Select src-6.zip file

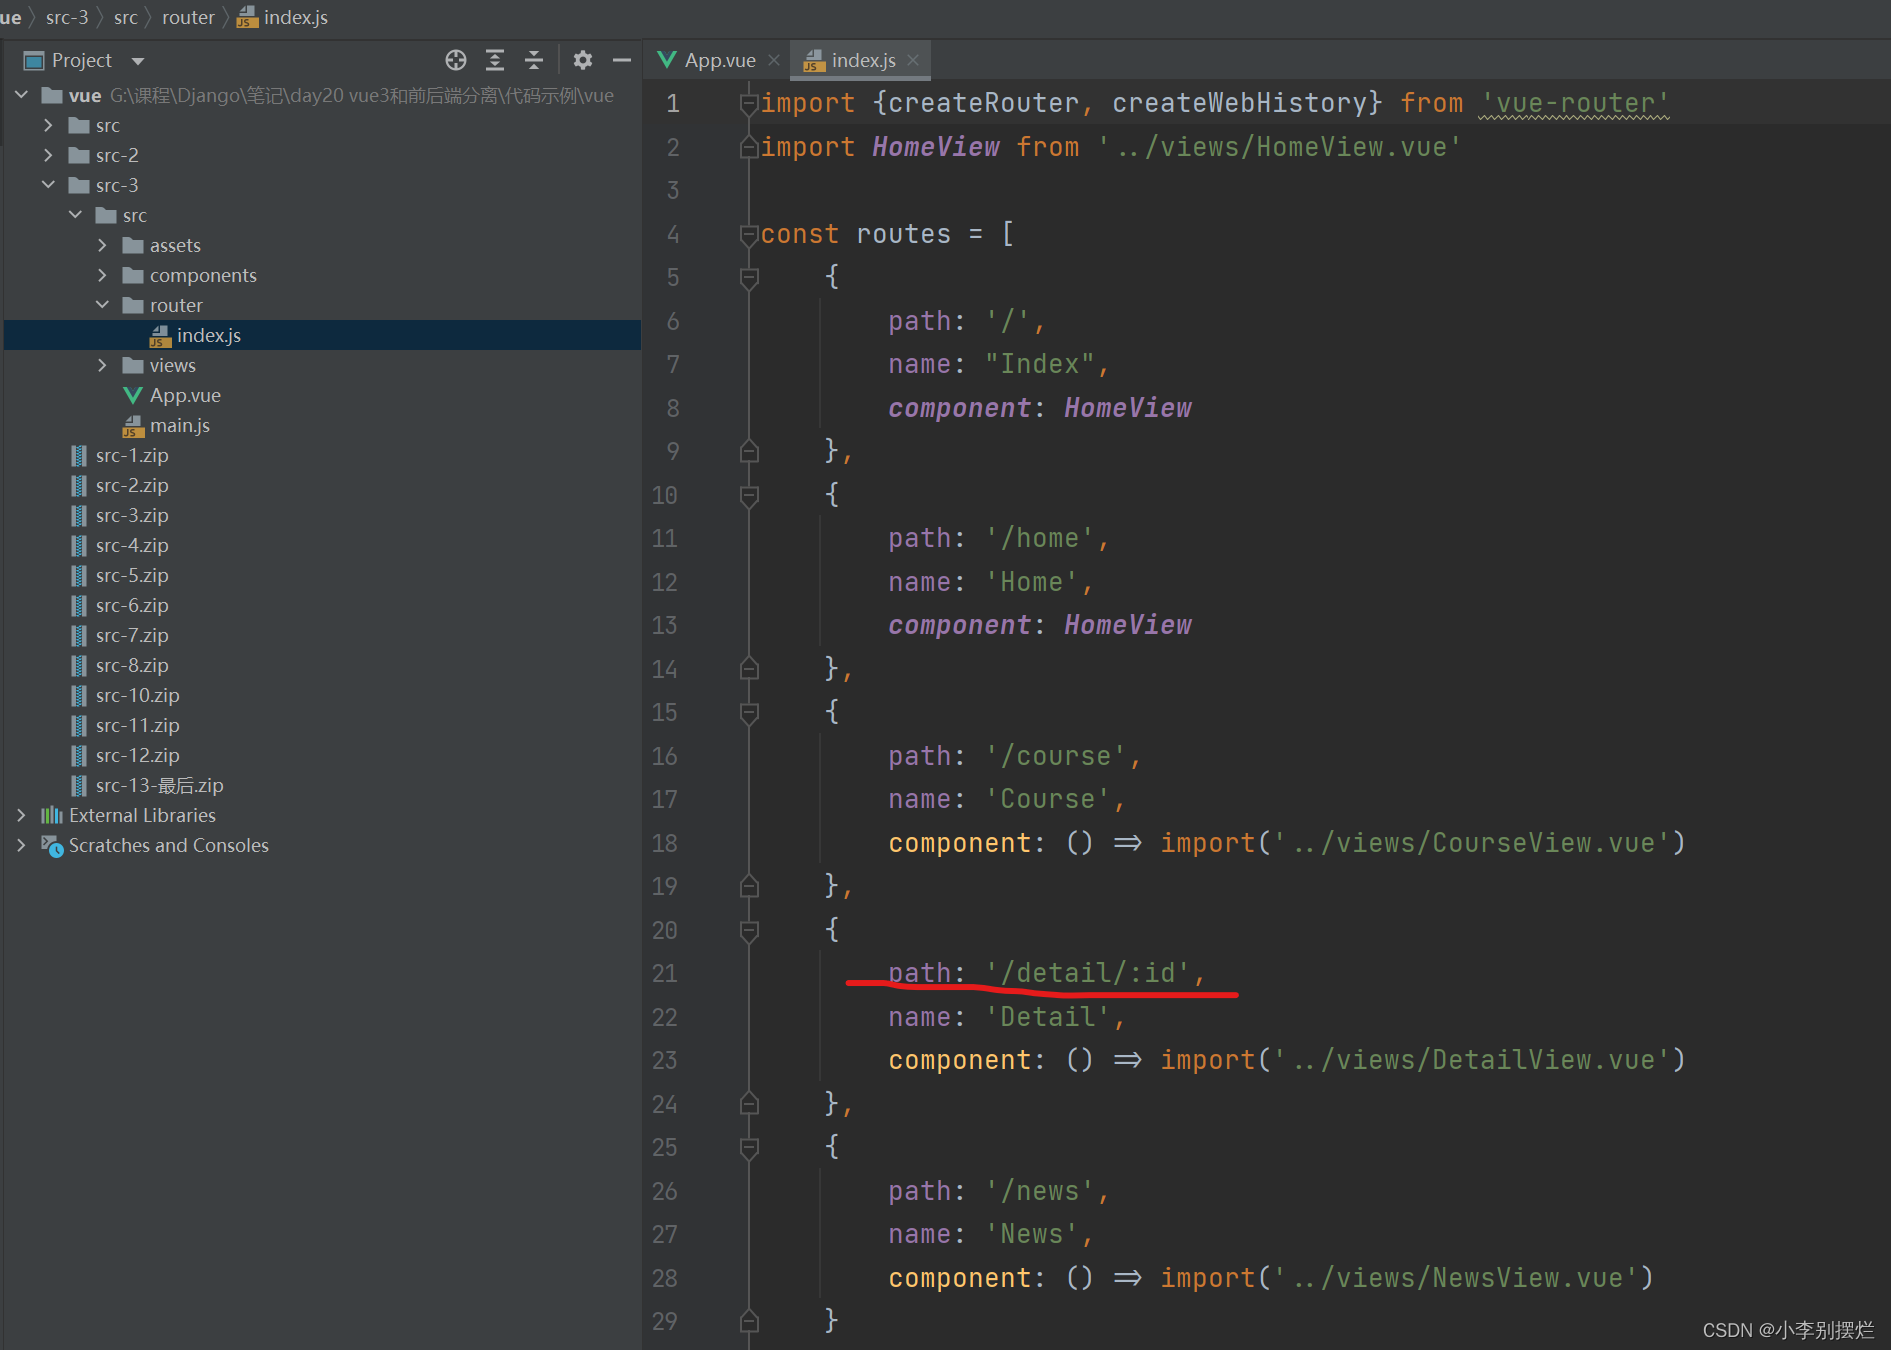[132, 605]
